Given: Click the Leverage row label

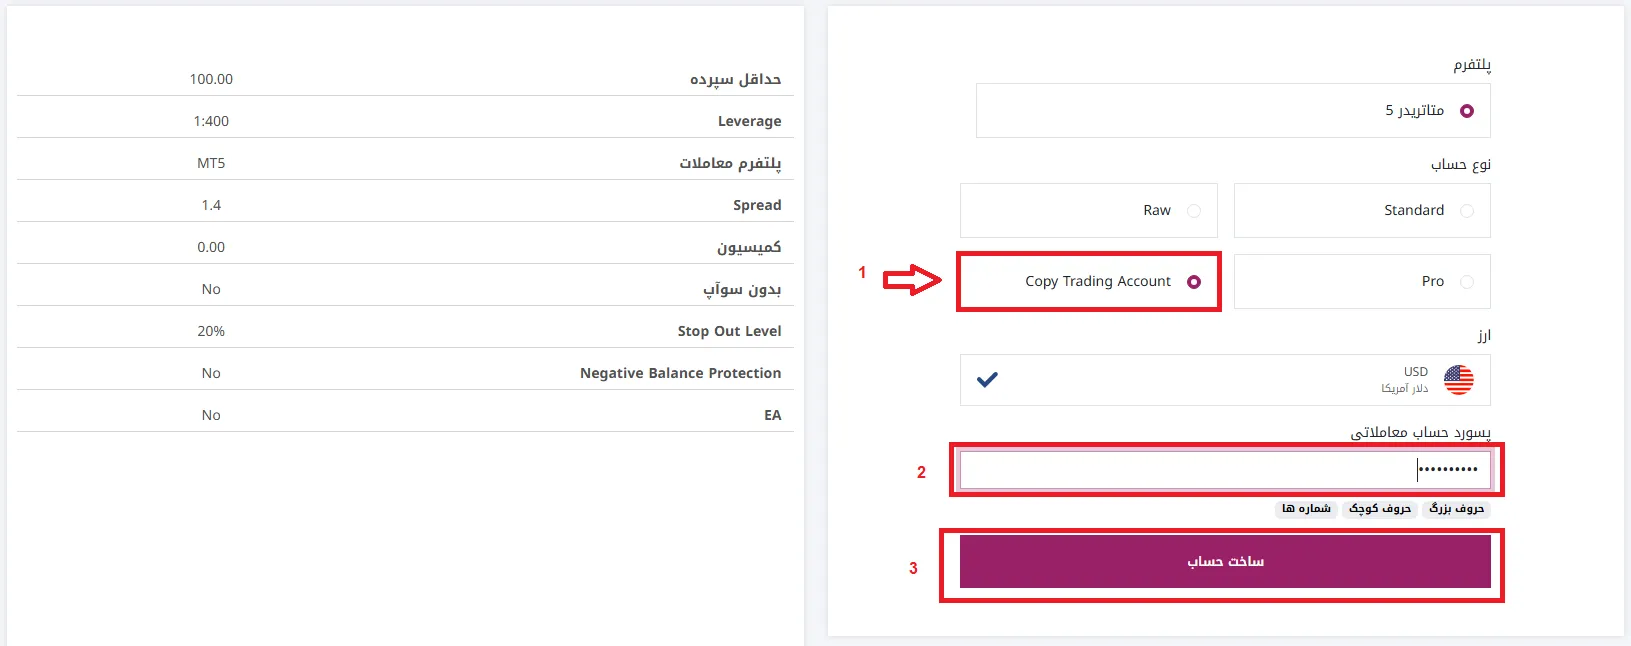Looking at the screenshot, I should tap(749, 121).
